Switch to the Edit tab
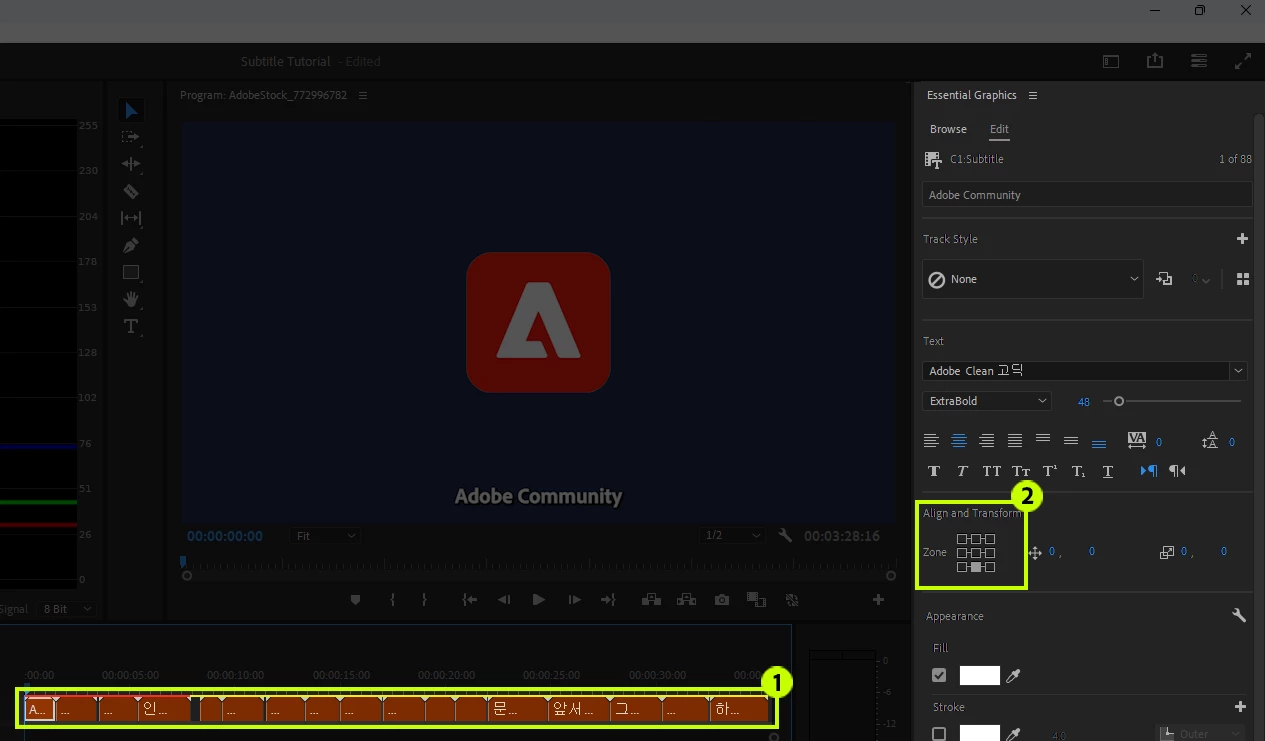The image size is (1265, 741). click(x=999, y=129)
